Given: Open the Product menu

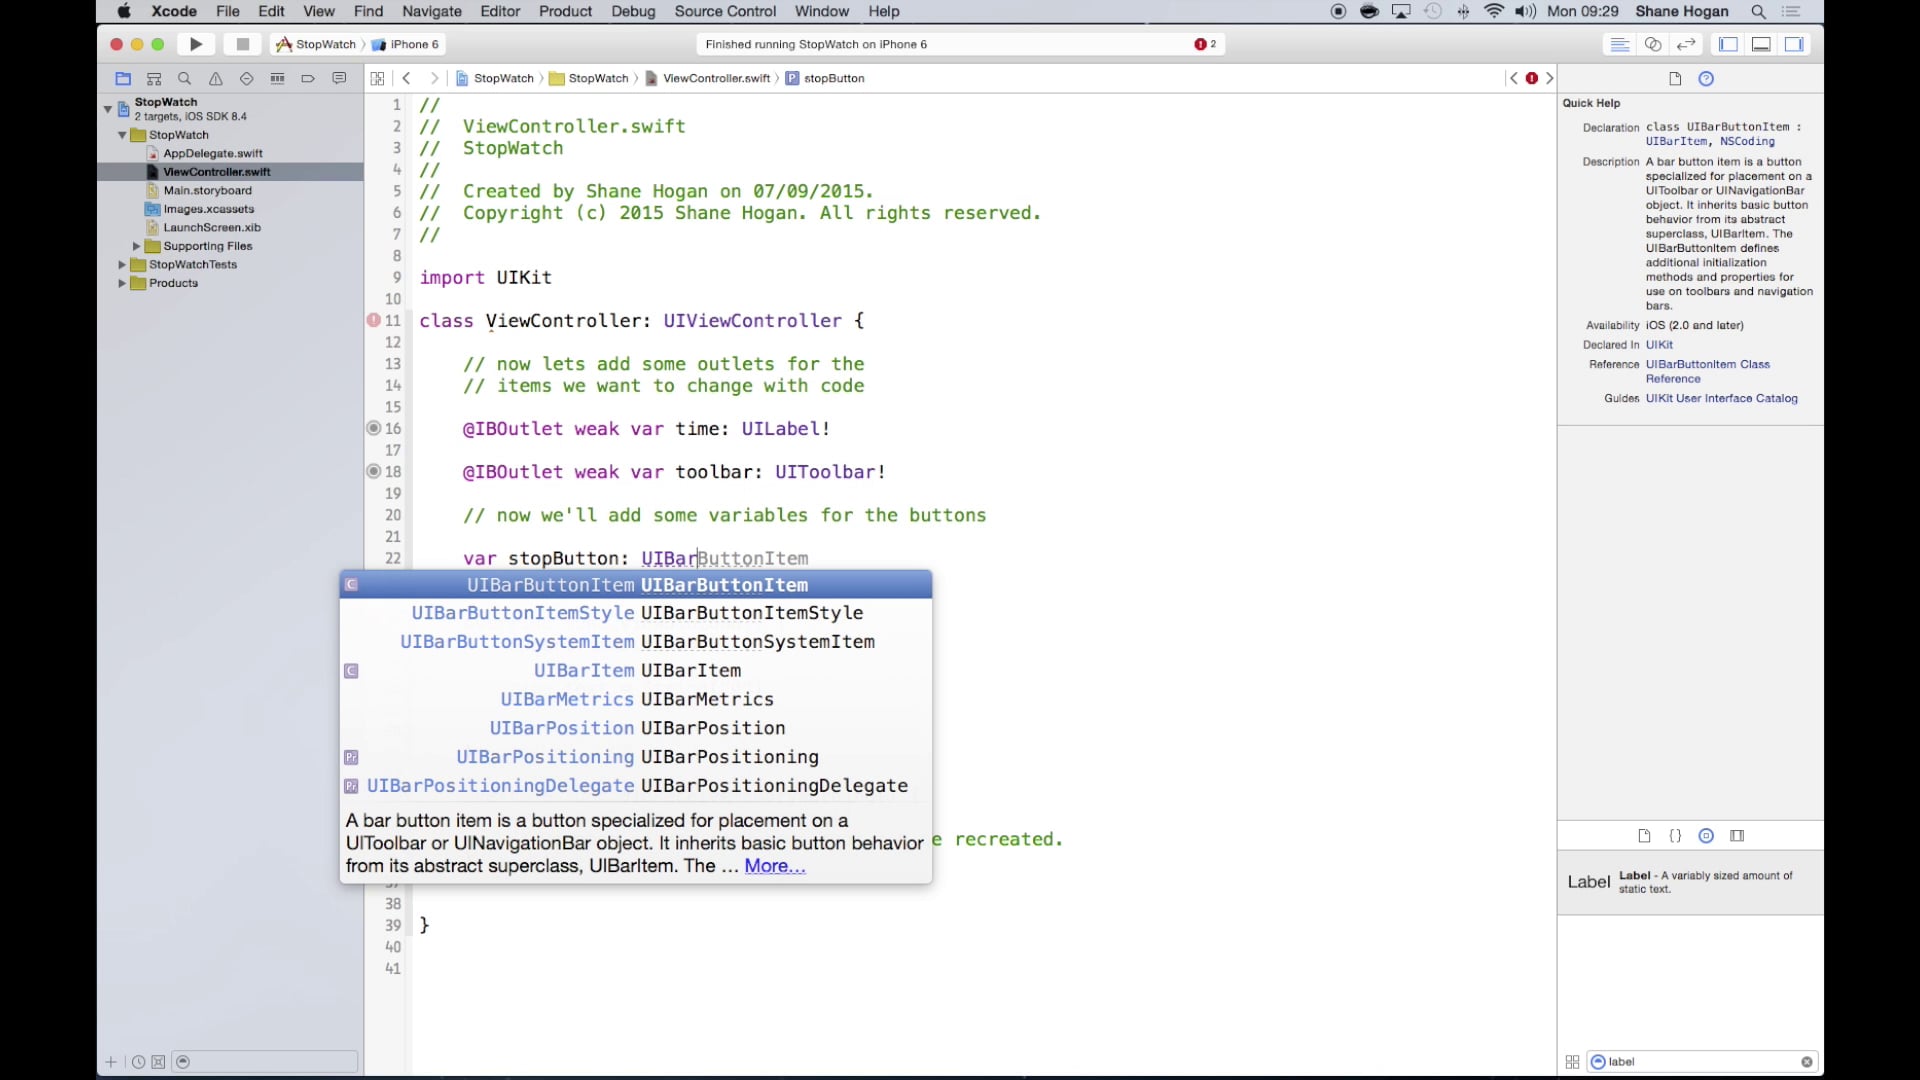Looking at the screenshot, I should click(x=565, y=11).
